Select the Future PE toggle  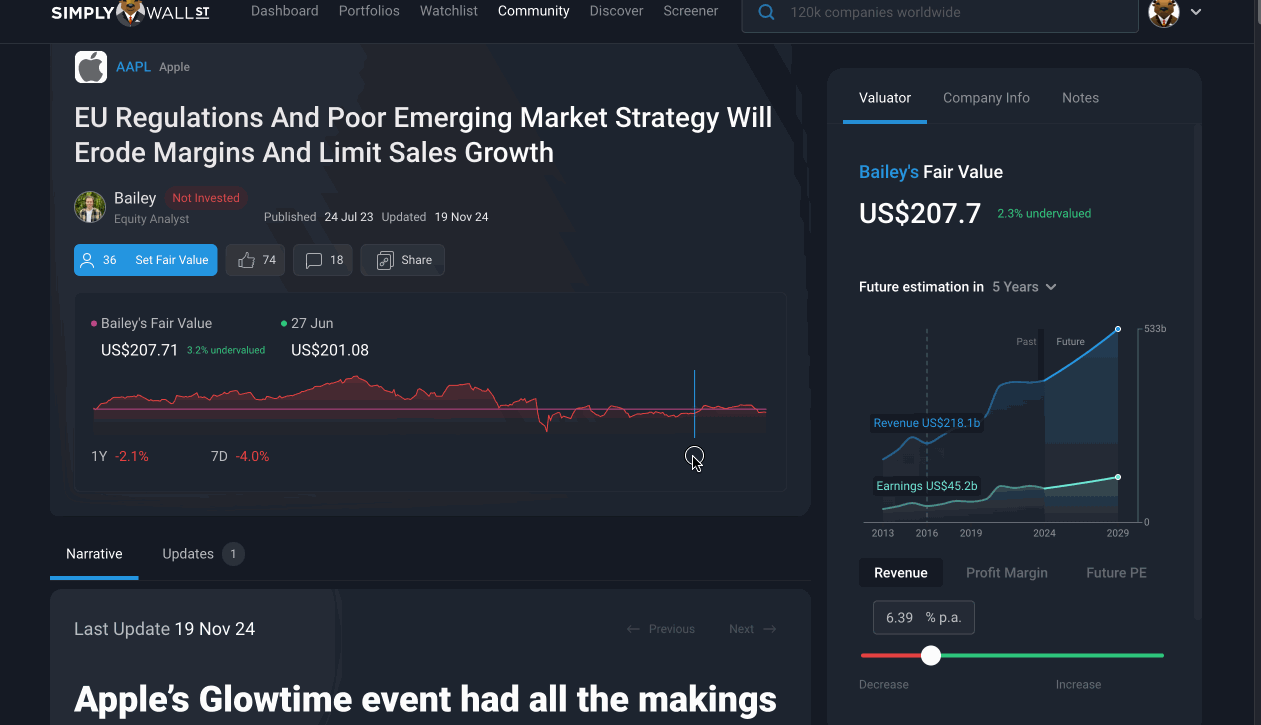pos(1116,573)
